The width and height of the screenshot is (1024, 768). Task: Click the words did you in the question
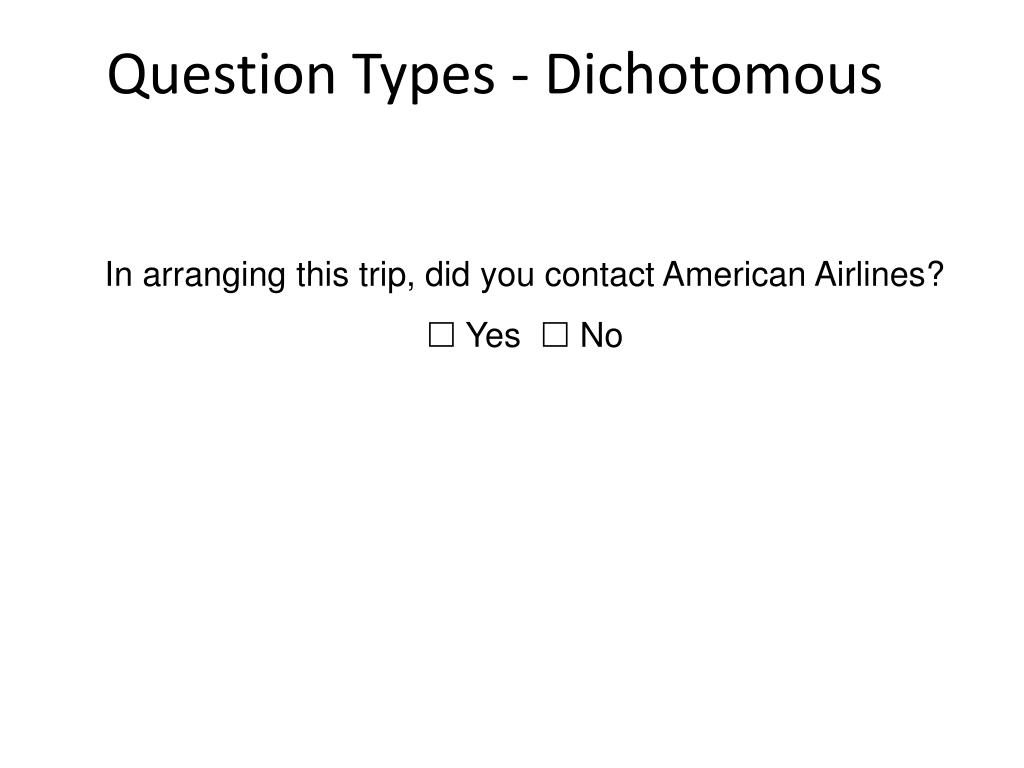(479, 276)
